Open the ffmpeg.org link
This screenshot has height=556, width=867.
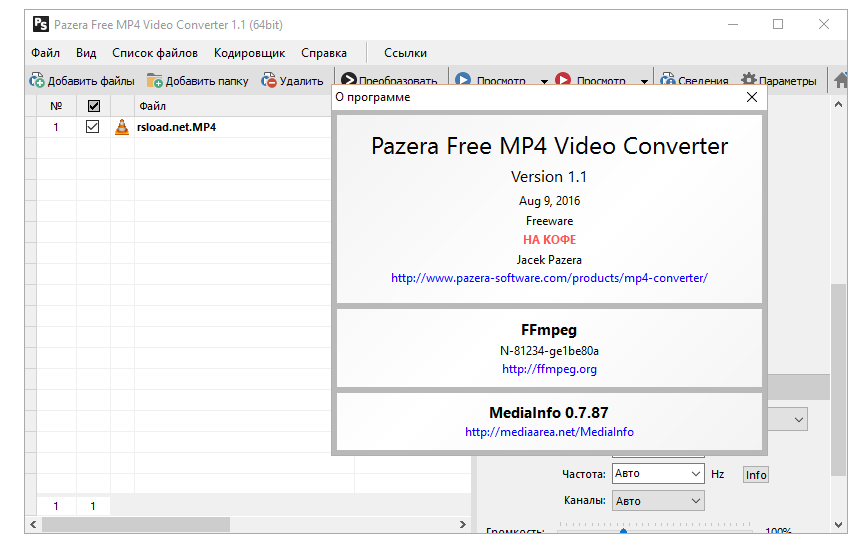coord(549,369)
